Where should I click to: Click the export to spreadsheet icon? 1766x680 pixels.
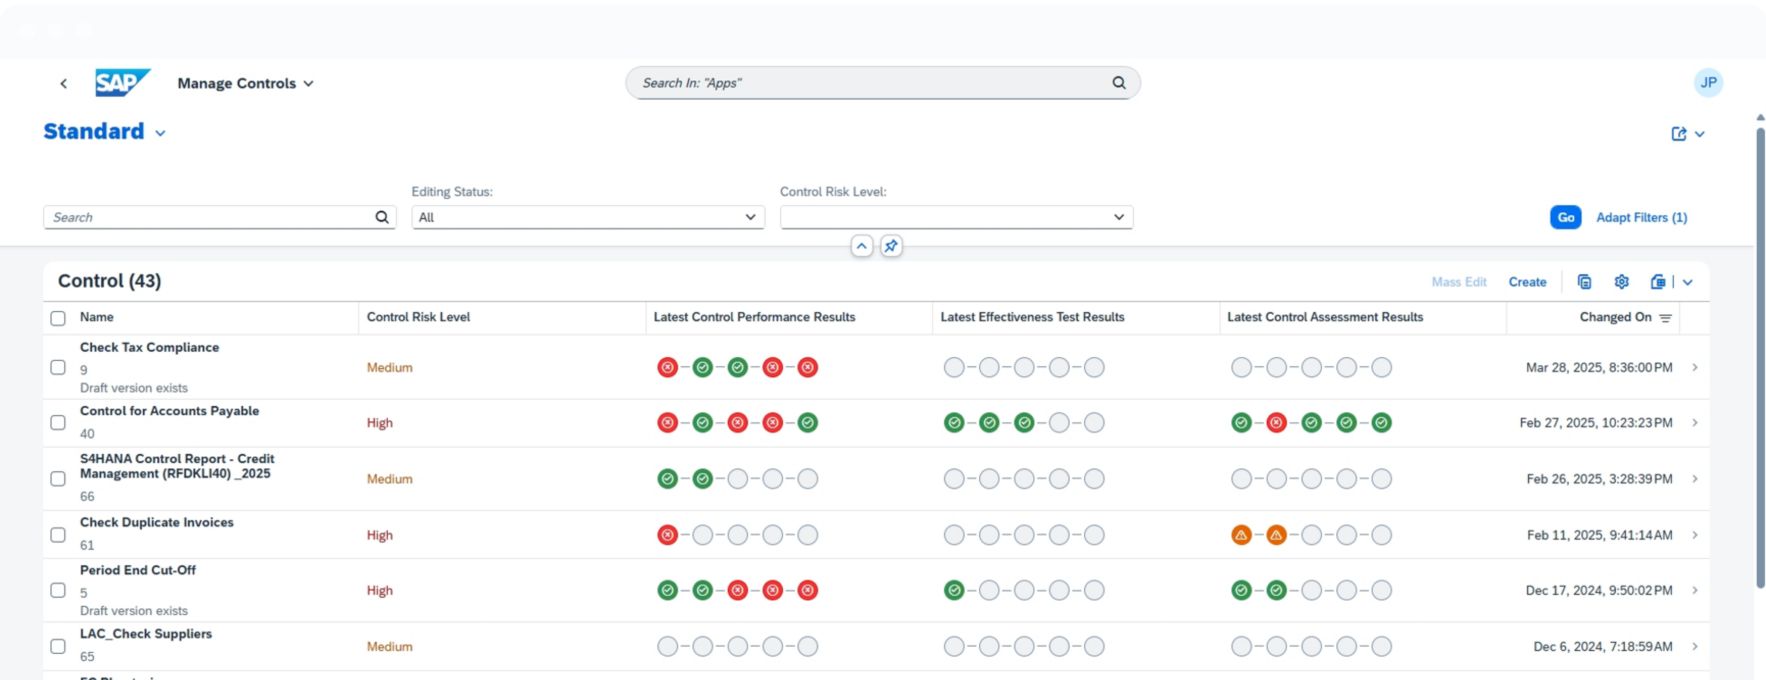click(1658, 282)
